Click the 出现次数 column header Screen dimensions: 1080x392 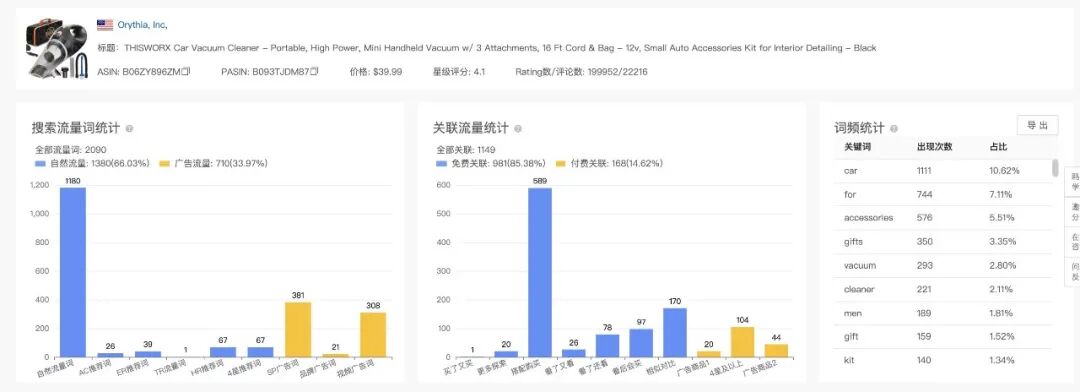click(x=935, y=147)
